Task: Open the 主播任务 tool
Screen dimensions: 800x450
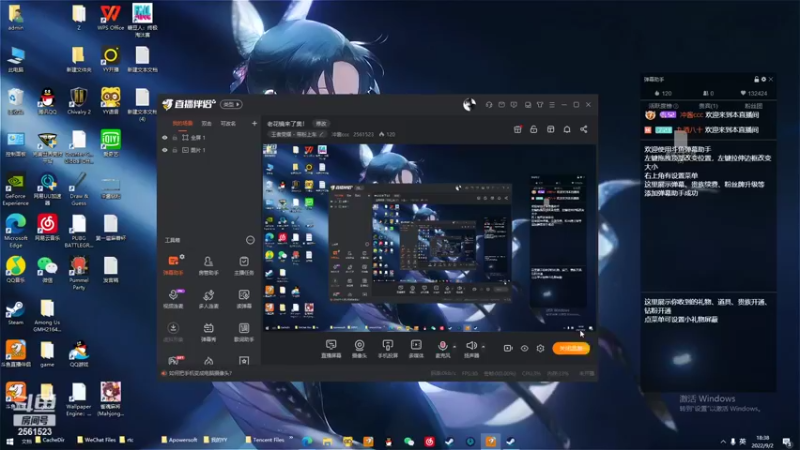Action: [244, 265]
